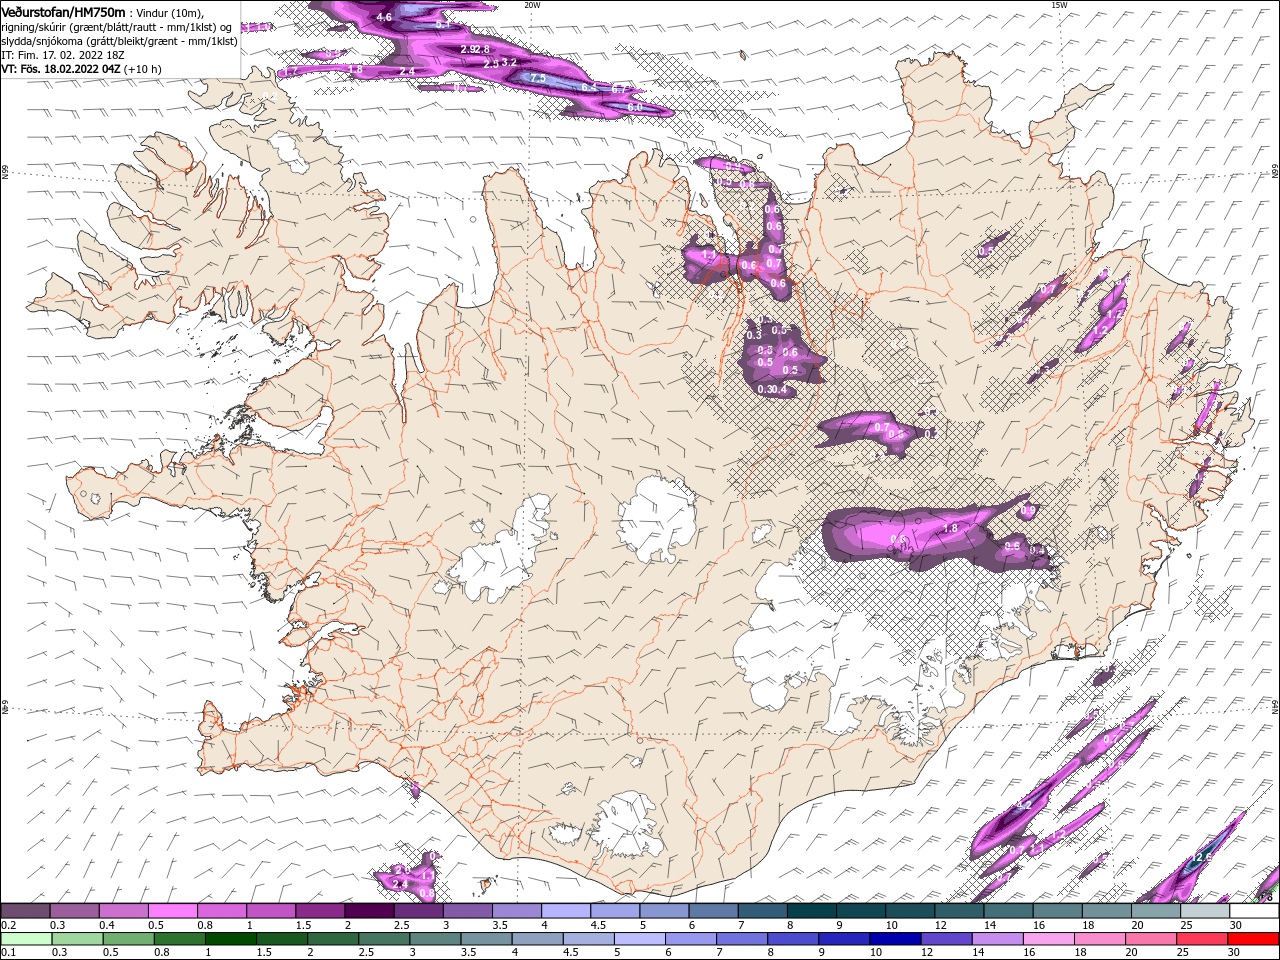Click the Veðurstofan/HM750m map title
This screenshot has height=960, width=1280.
tap(64, 11)
